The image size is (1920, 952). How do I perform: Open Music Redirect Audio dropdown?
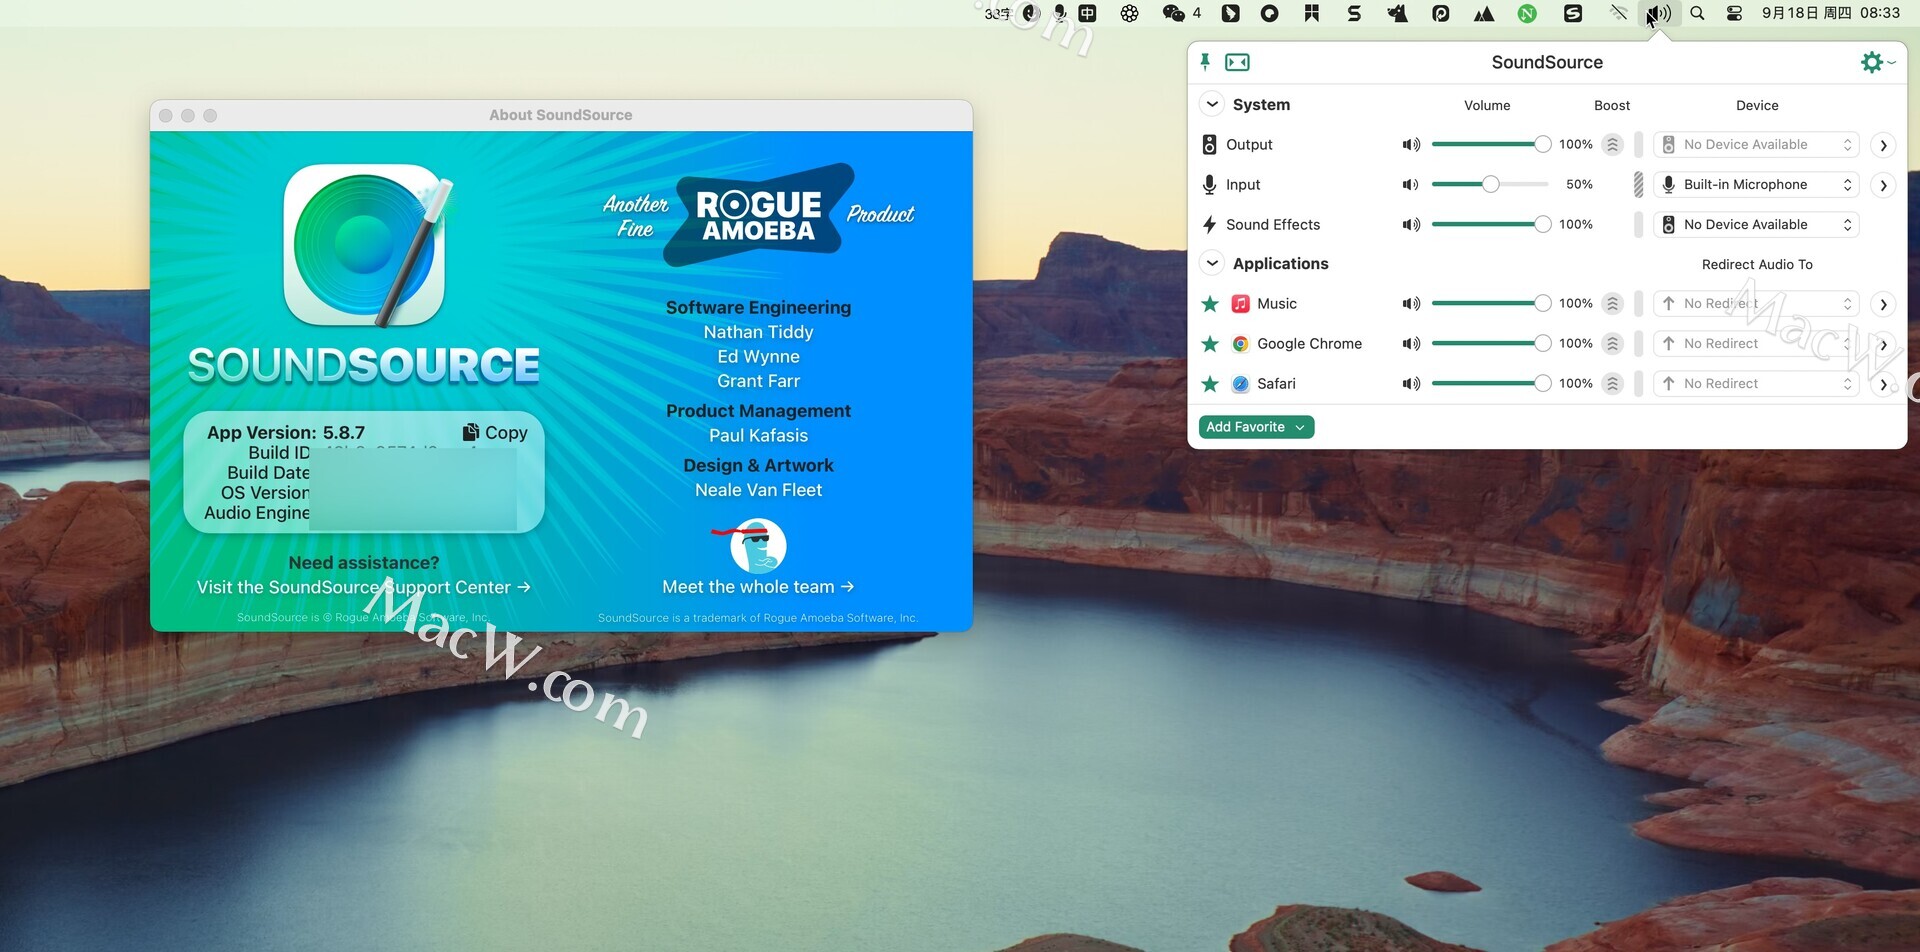(x=1756, y=304)
